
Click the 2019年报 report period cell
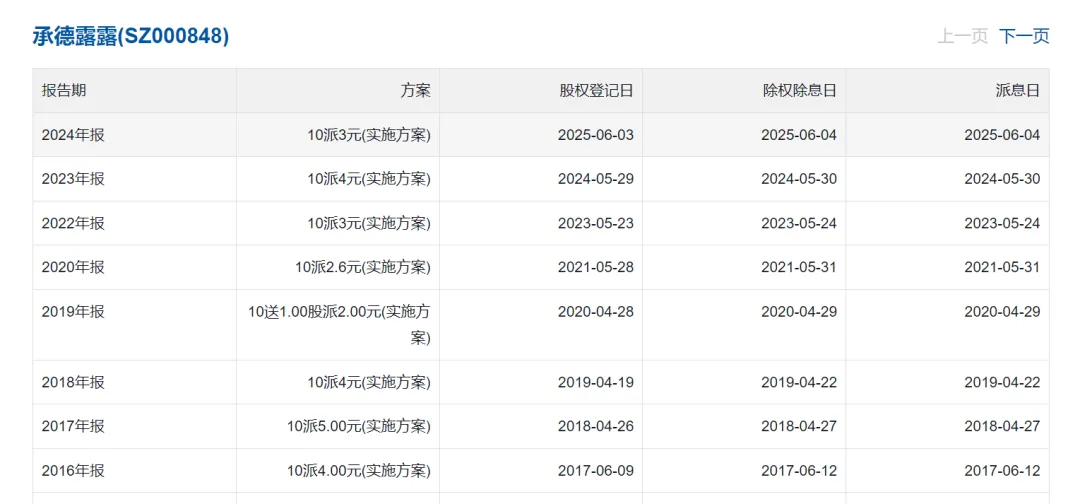tap(73, 312)
